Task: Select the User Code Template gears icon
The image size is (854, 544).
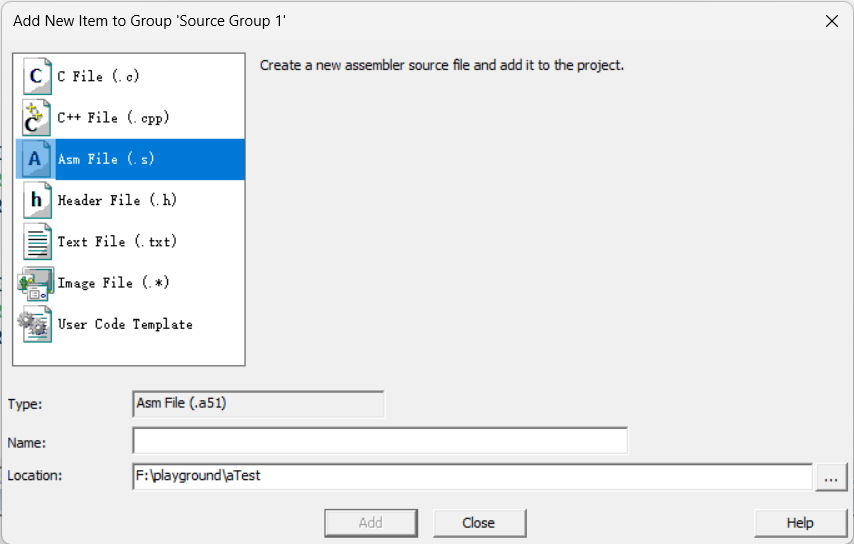Action: (36, 325)
